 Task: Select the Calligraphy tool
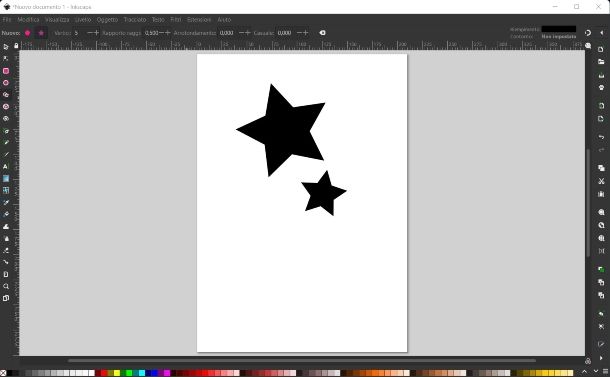[6, 154]
